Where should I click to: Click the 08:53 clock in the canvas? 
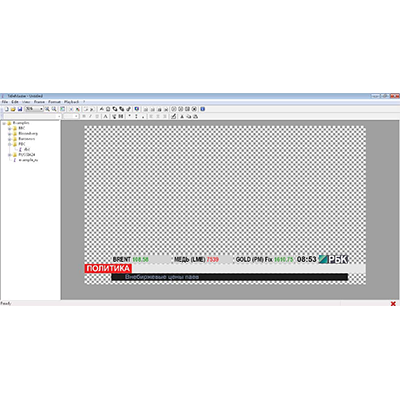(306, 259)
